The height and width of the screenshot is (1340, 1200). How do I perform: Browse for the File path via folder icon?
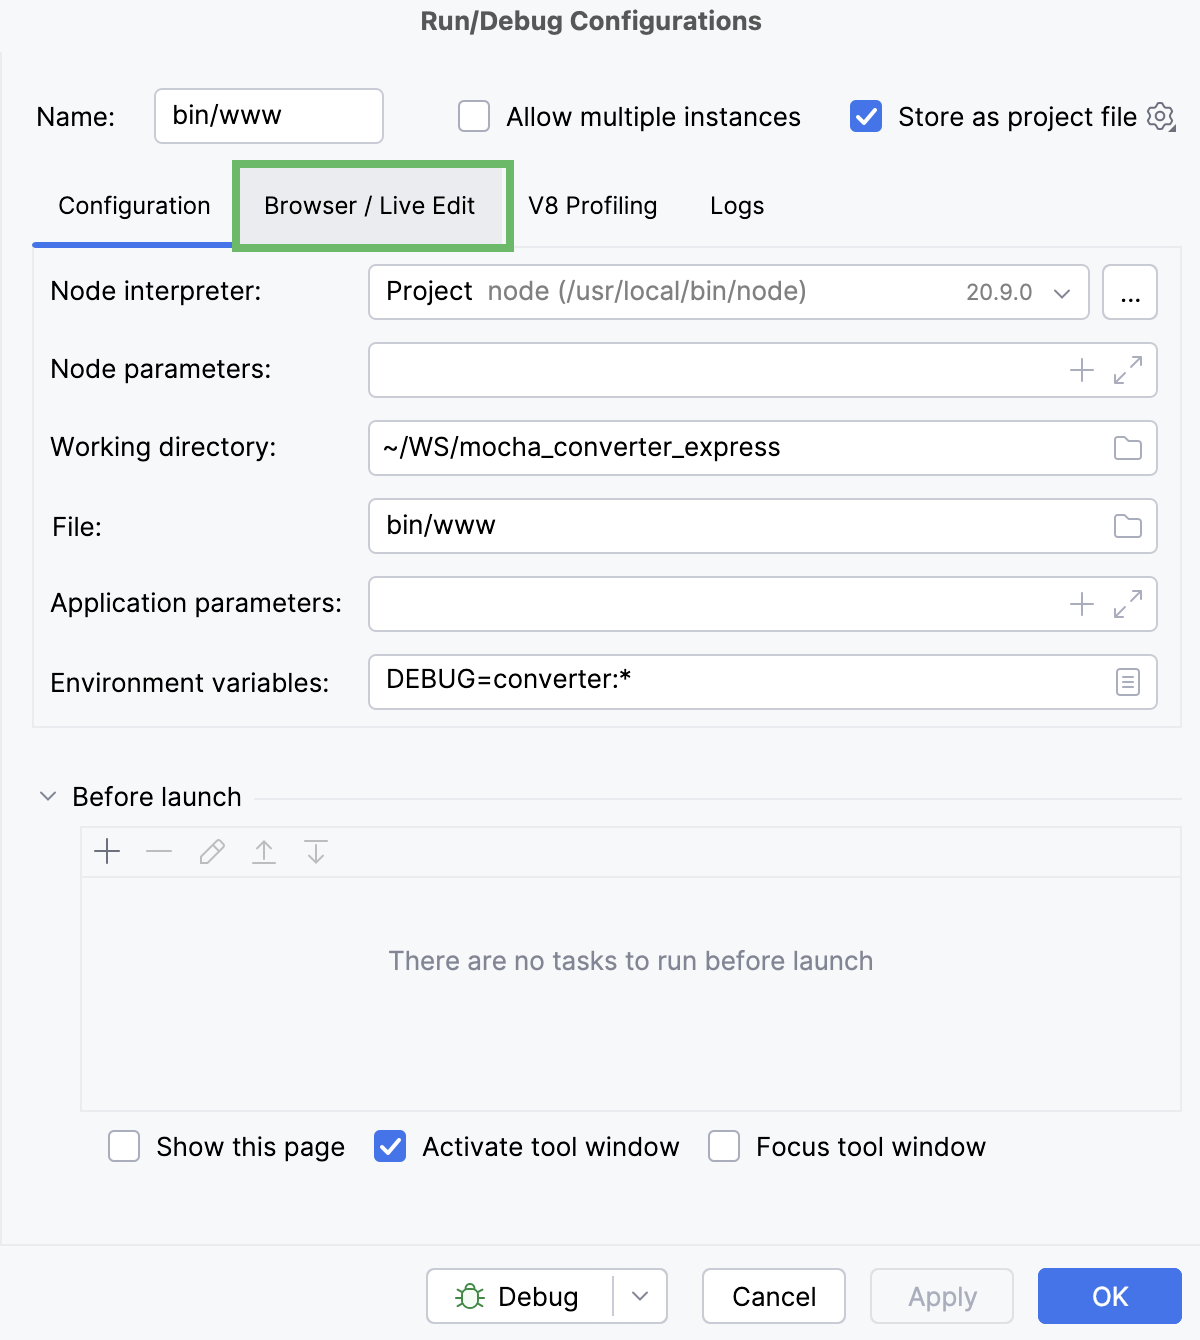[1129, 526]
